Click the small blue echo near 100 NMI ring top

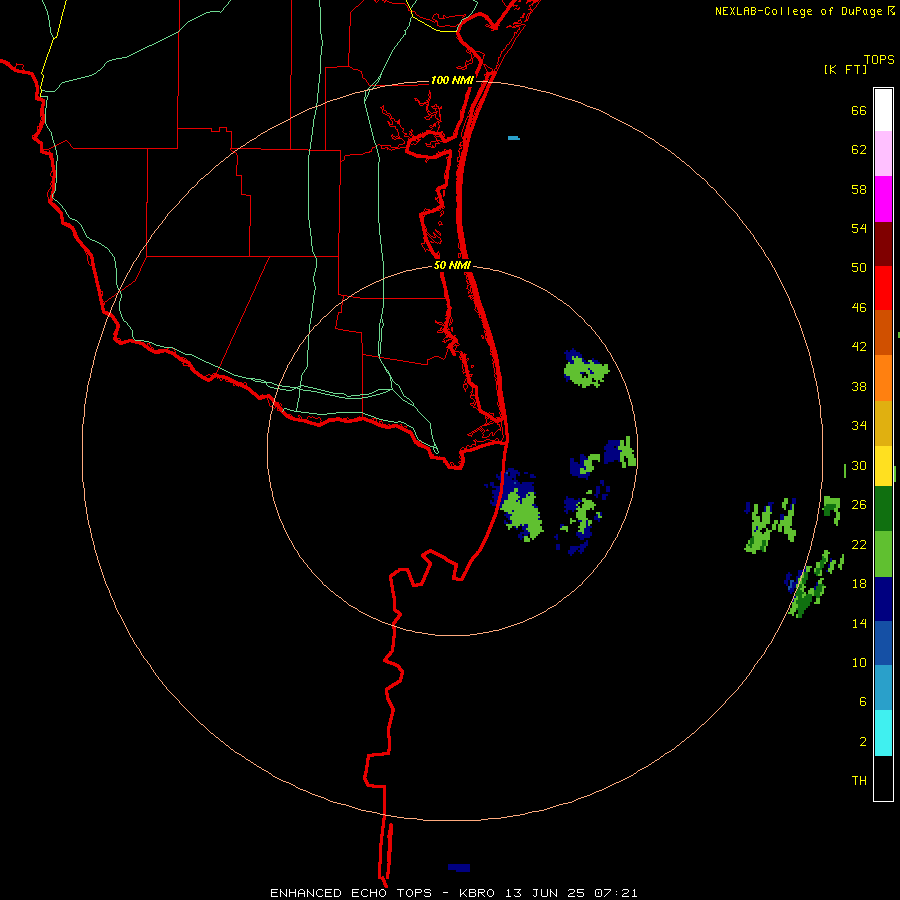coord(514,138)
